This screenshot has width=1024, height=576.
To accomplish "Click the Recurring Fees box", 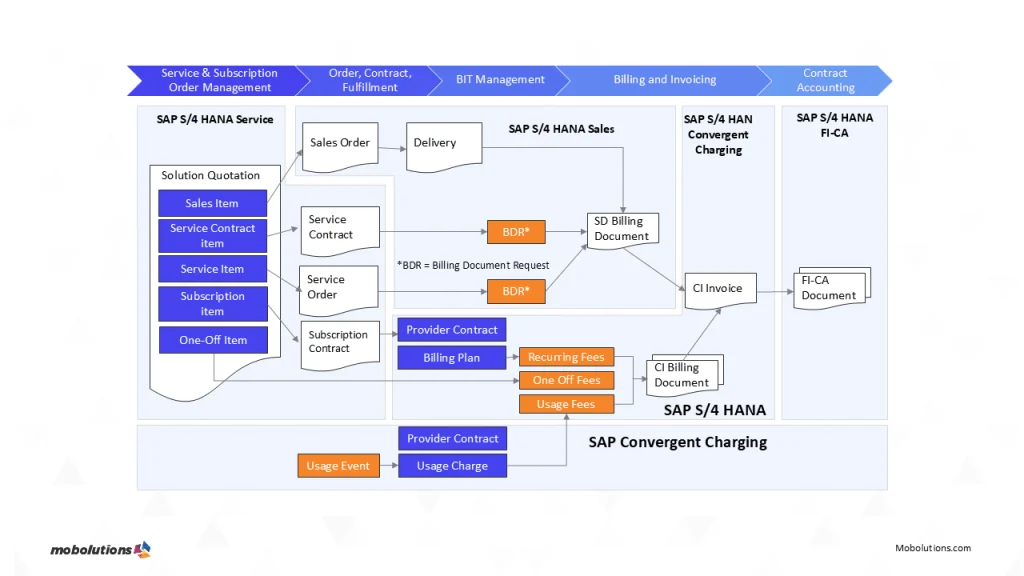I will (x=566, y=357).
